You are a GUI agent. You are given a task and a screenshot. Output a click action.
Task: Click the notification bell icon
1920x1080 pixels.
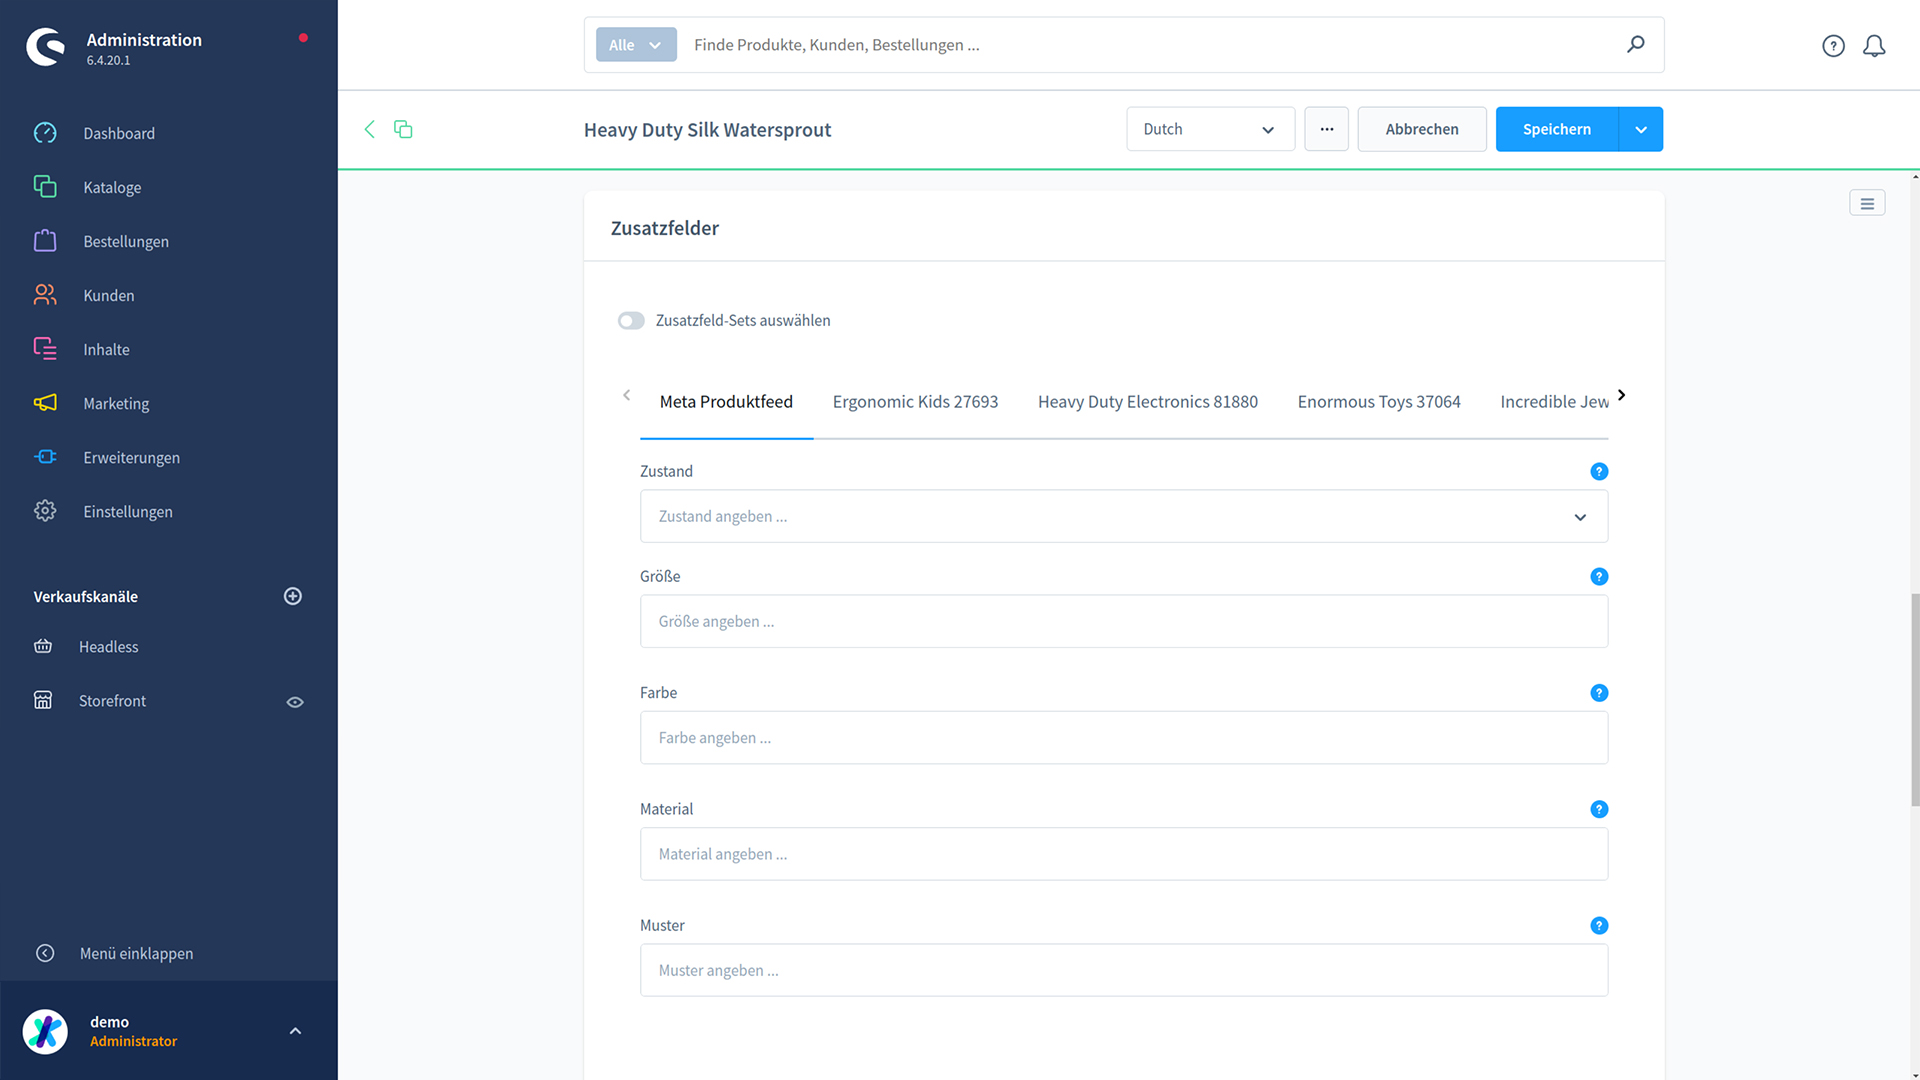[1874, 46]
